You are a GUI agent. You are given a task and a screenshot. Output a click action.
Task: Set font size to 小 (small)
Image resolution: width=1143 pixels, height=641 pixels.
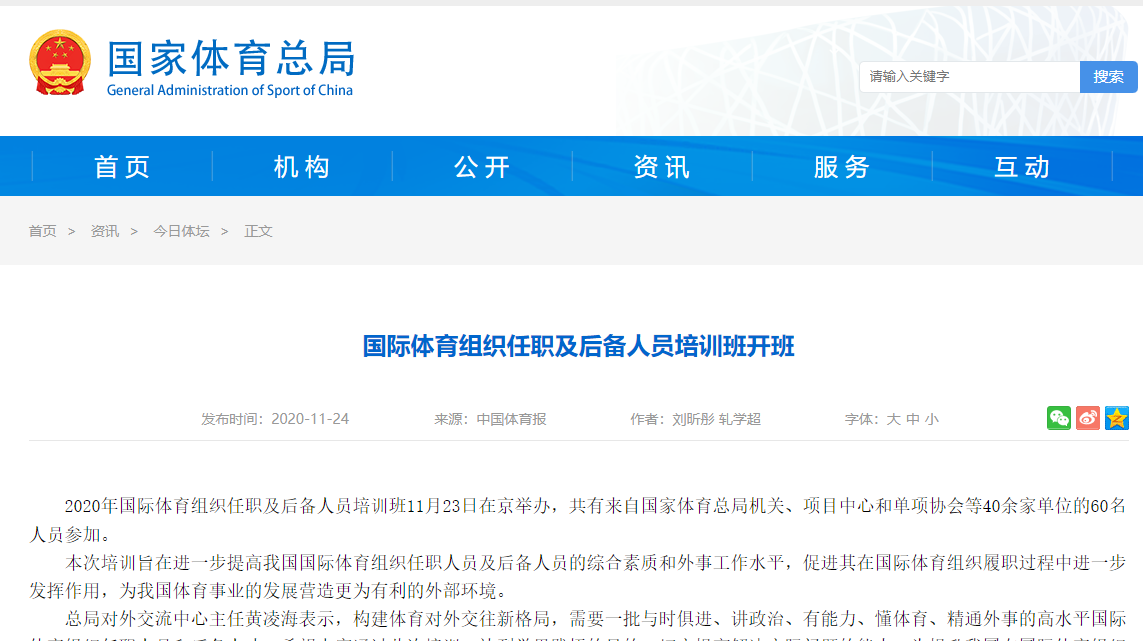[931, 419]
